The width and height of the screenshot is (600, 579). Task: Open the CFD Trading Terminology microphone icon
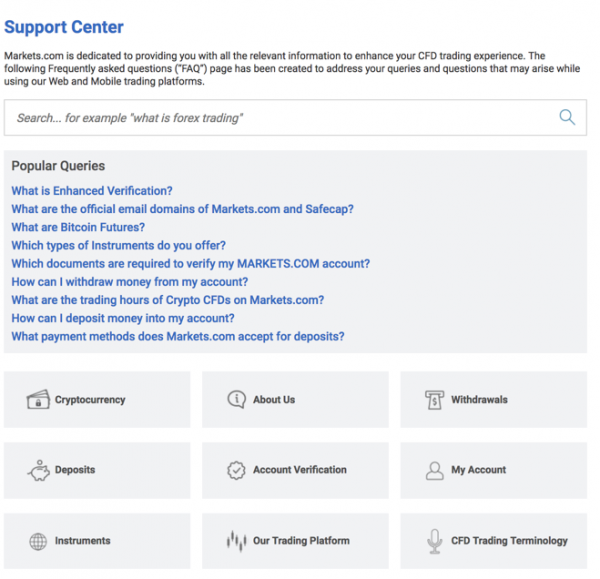click(x=434, y=541)
